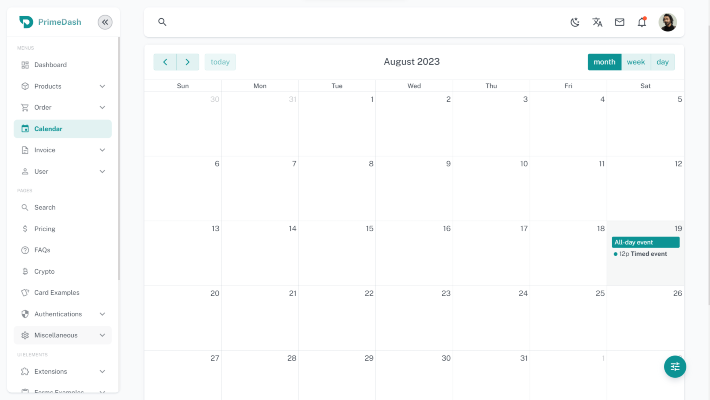Expand the Products chevron
Image resolution: width=710 pixels, height=400 pixels.
(102, 86)
